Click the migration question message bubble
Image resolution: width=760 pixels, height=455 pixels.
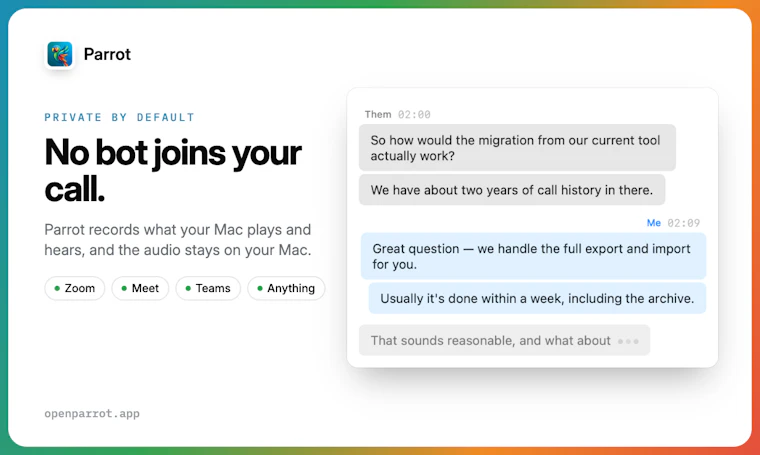click(x=517, y=148)
